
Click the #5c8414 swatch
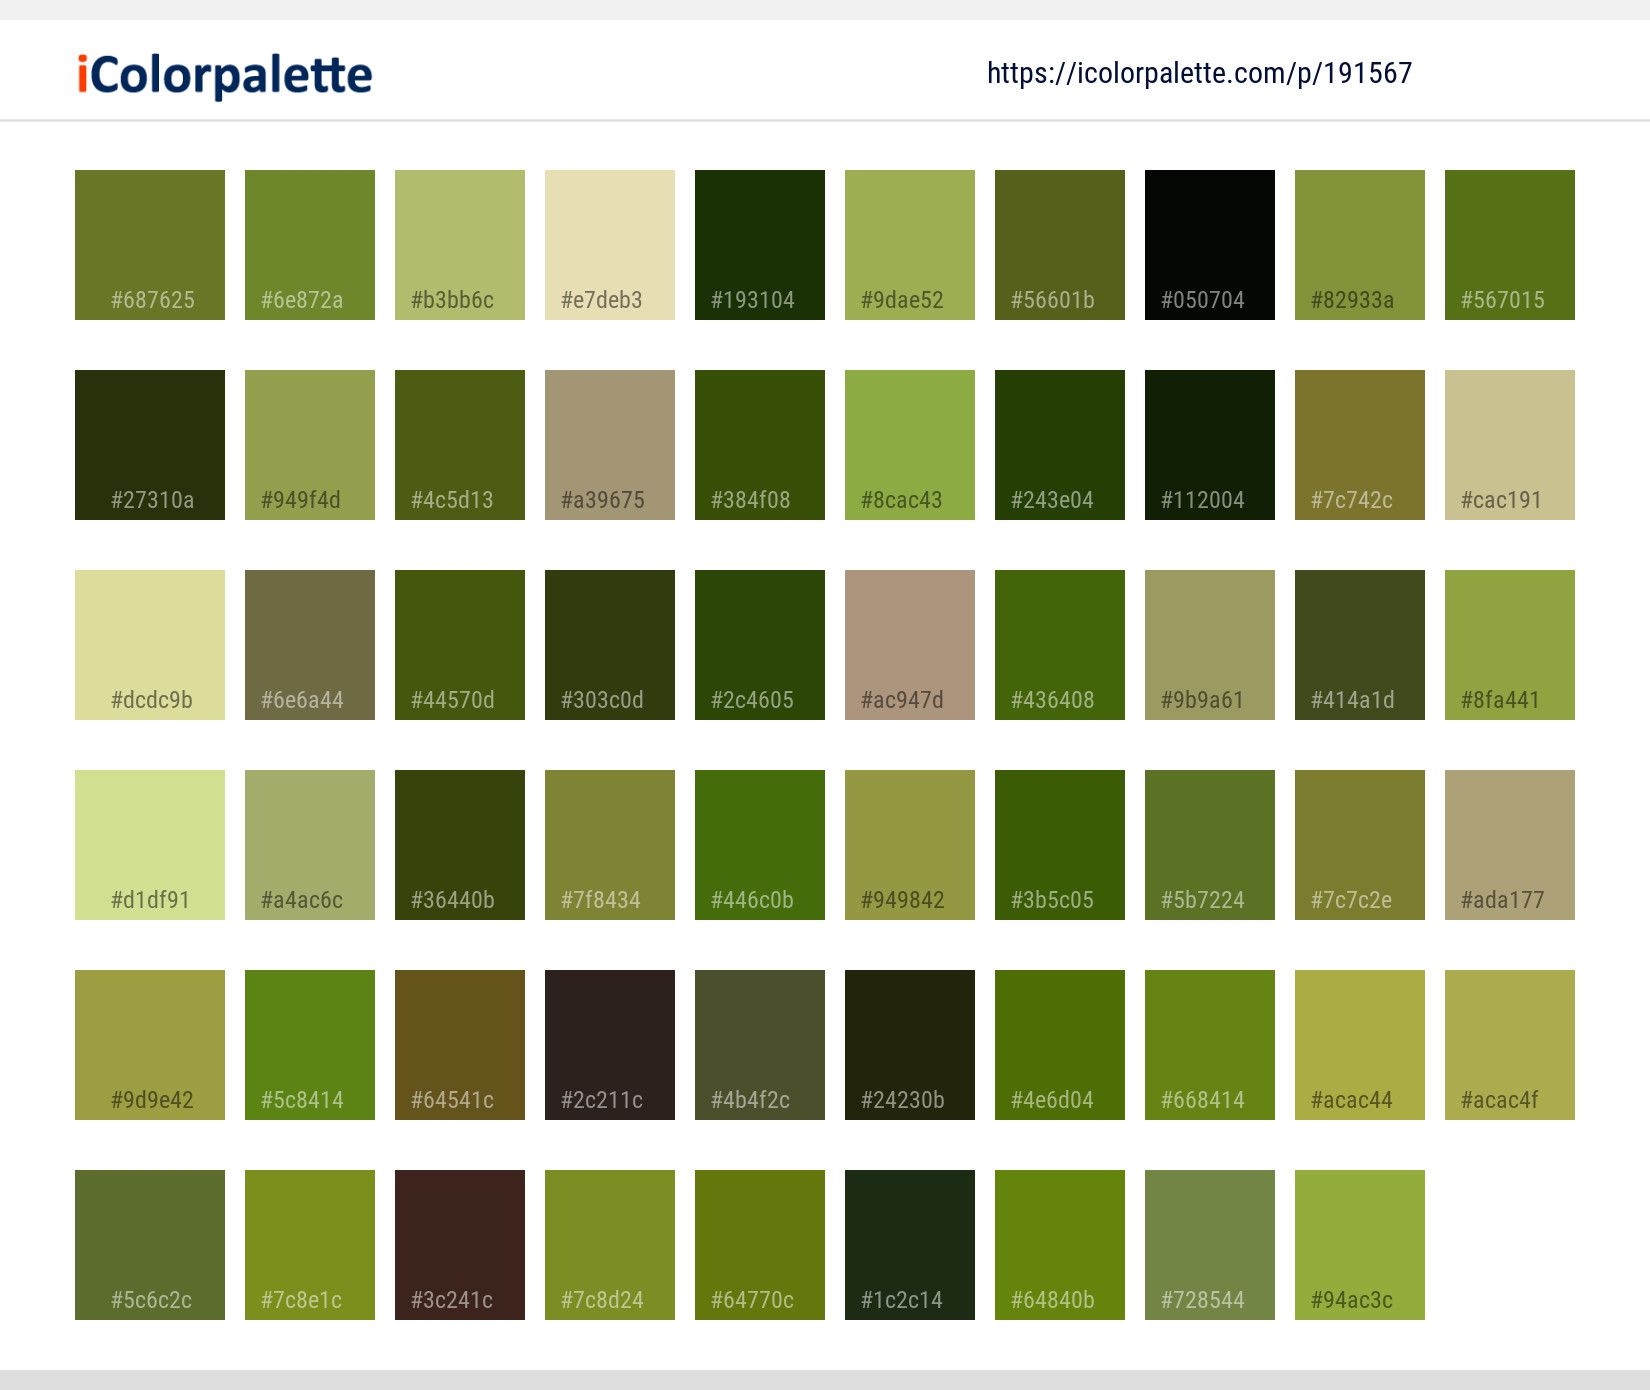tap(310, 1045)
